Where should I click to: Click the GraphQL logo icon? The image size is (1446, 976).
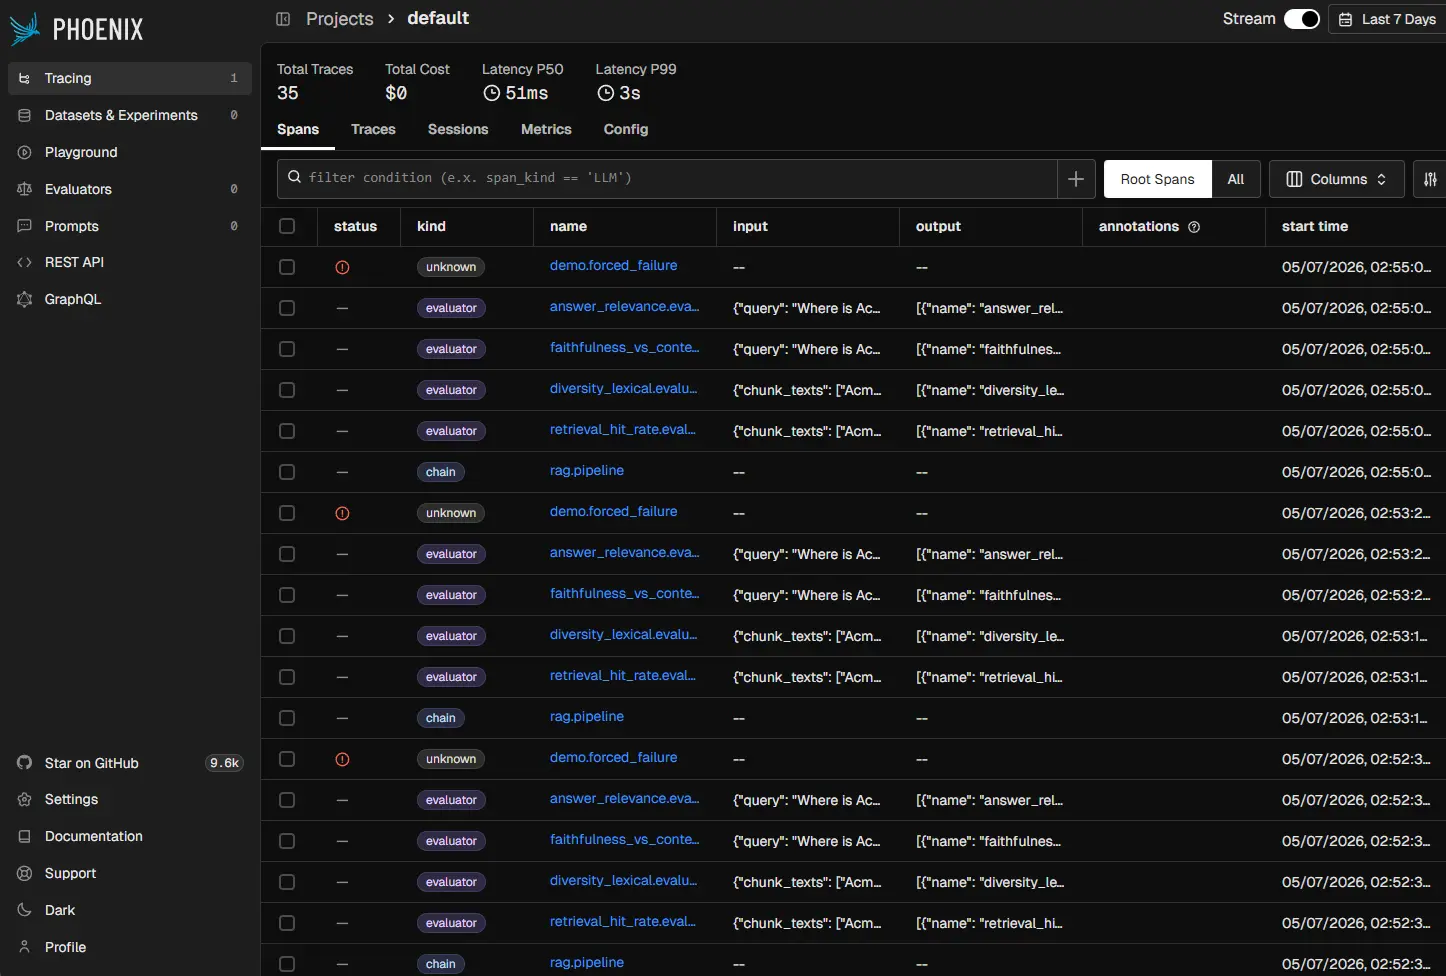click(25, 299)
